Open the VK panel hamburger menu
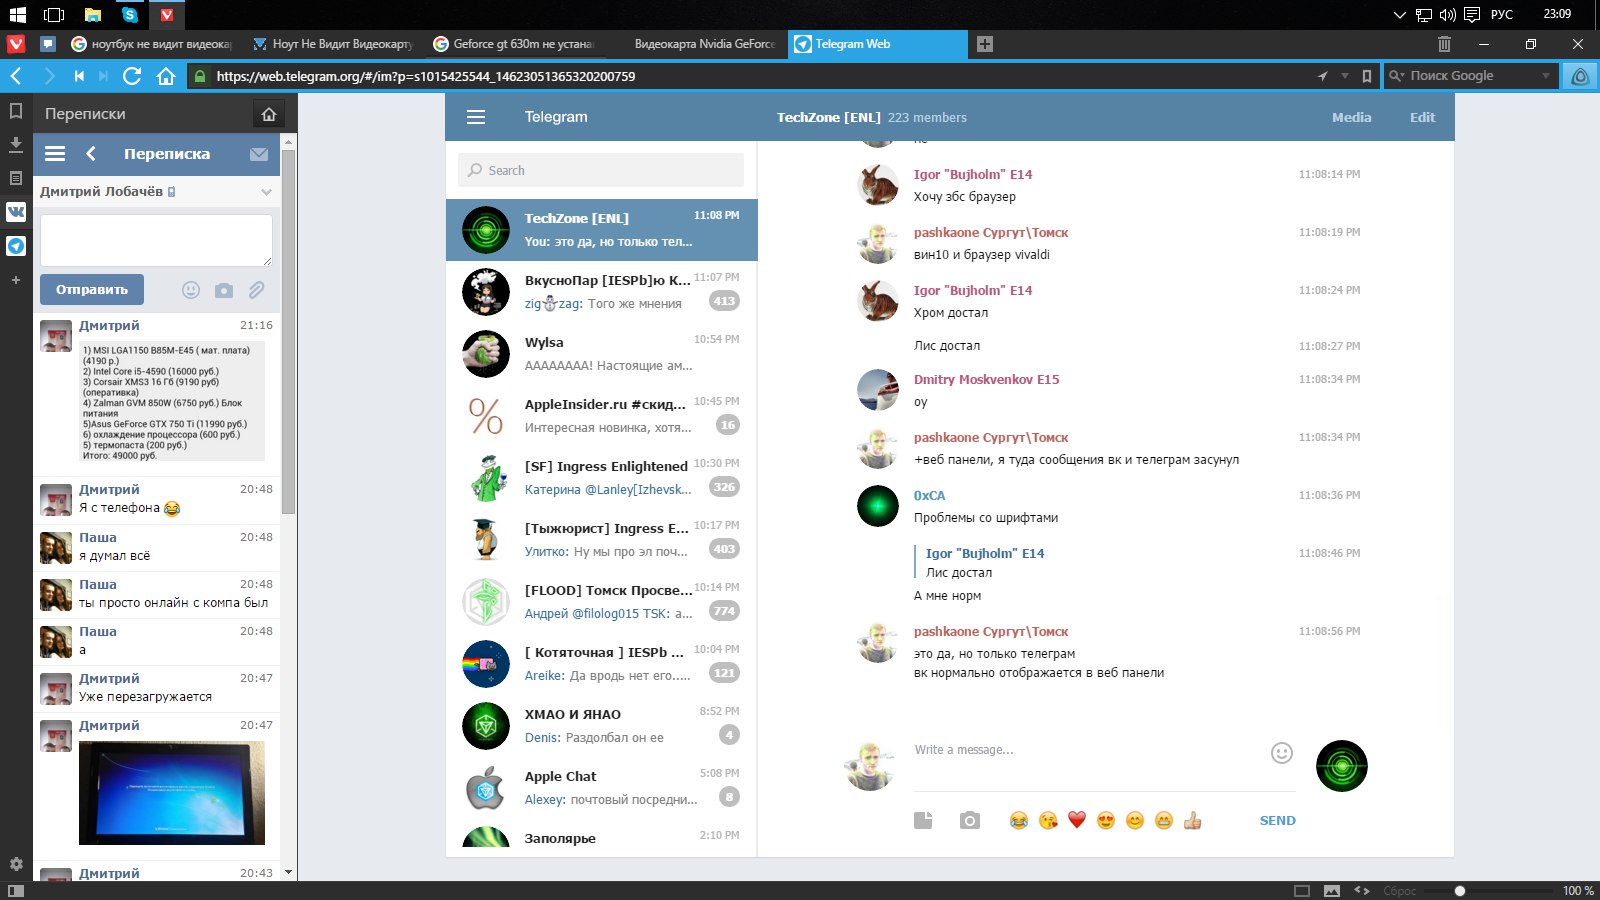The image size is (1600, 900). (55, 154)
